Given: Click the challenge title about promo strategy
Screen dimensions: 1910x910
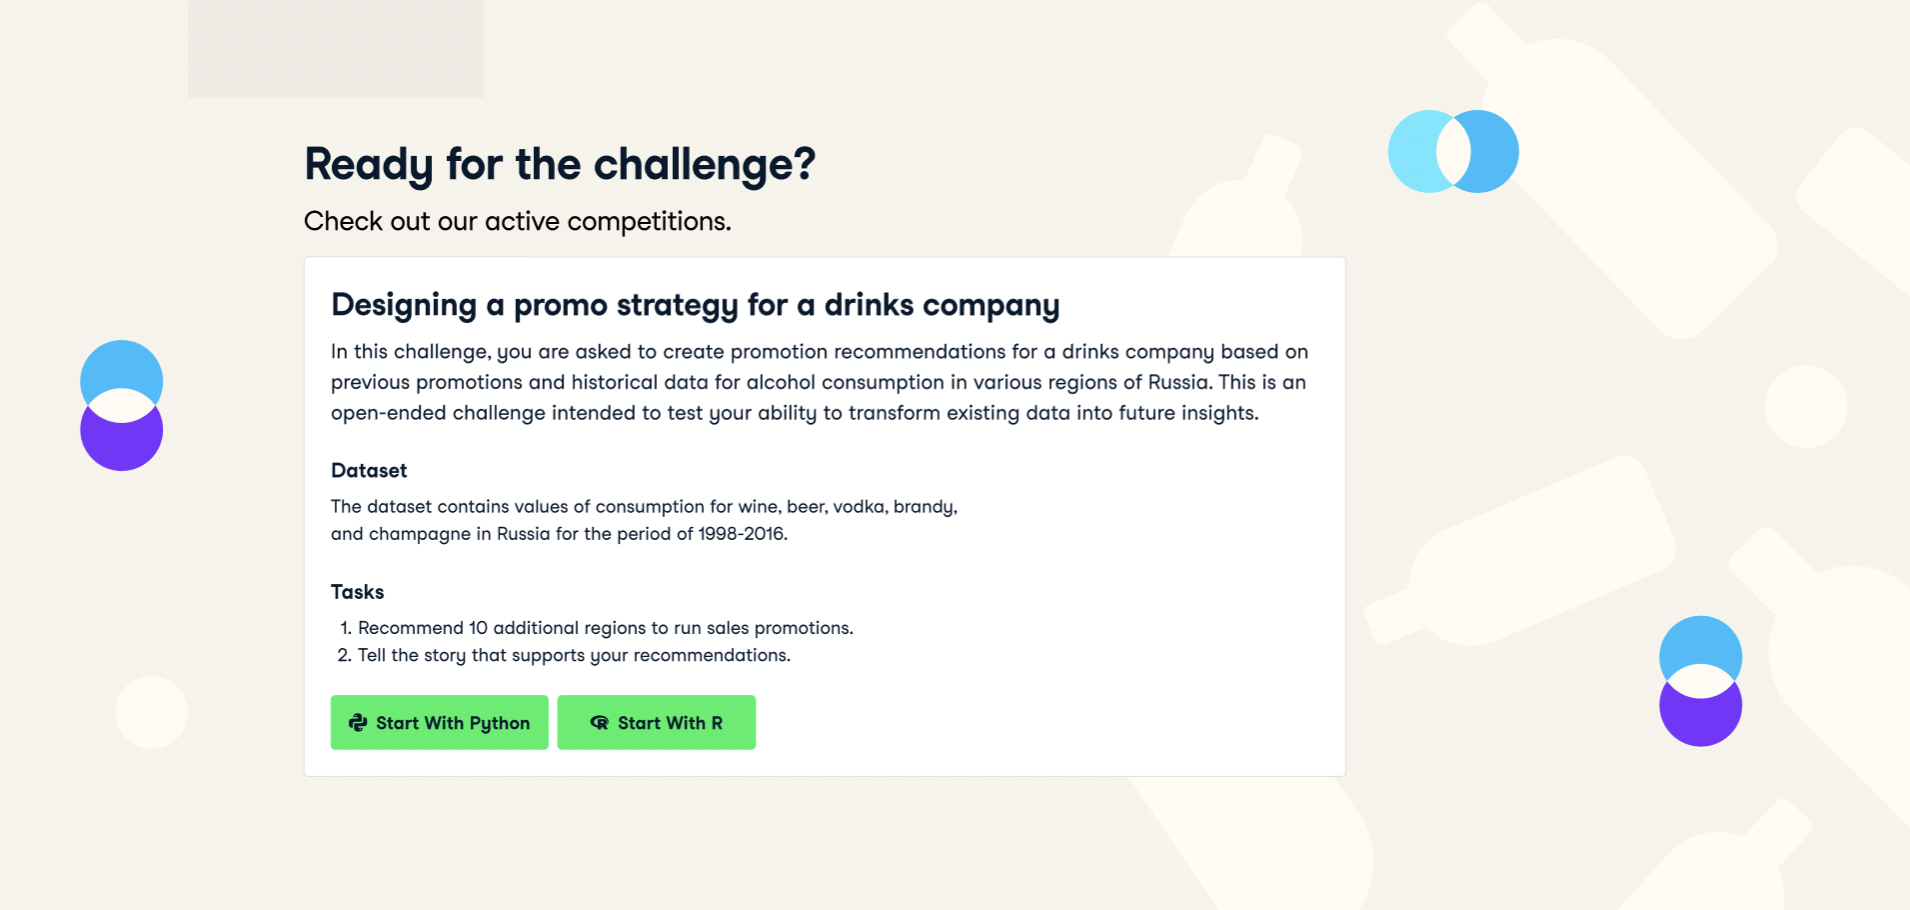Looking at the screenshot, I should click(x=695, y=305).
